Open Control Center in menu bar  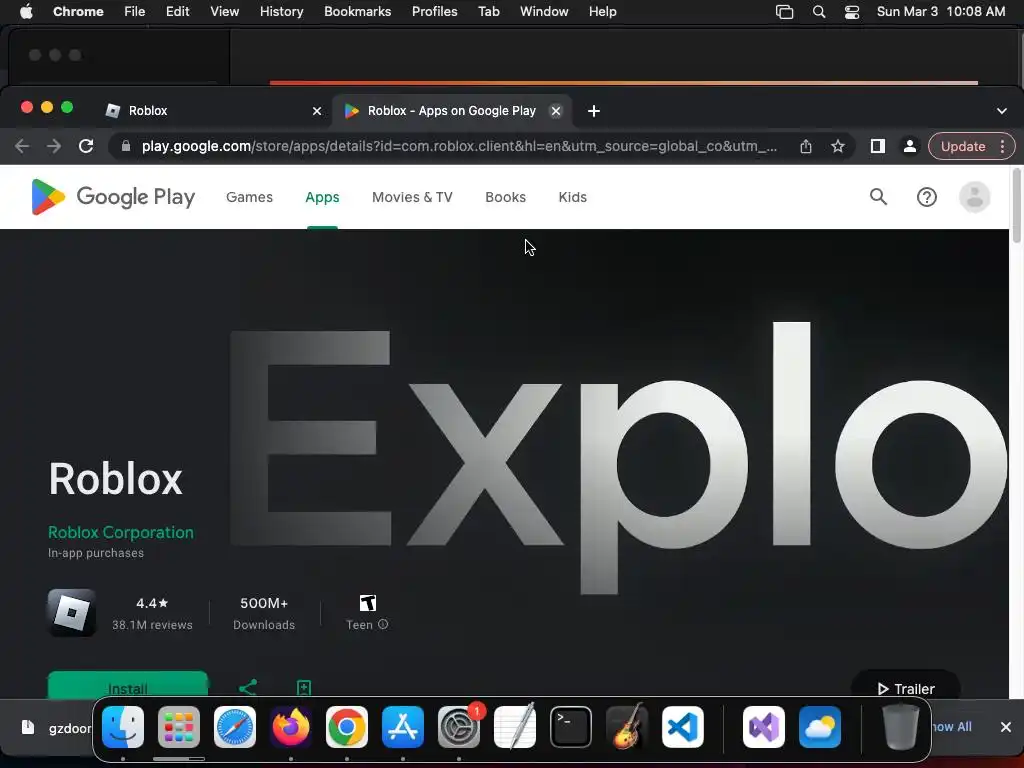coord(852,12)
